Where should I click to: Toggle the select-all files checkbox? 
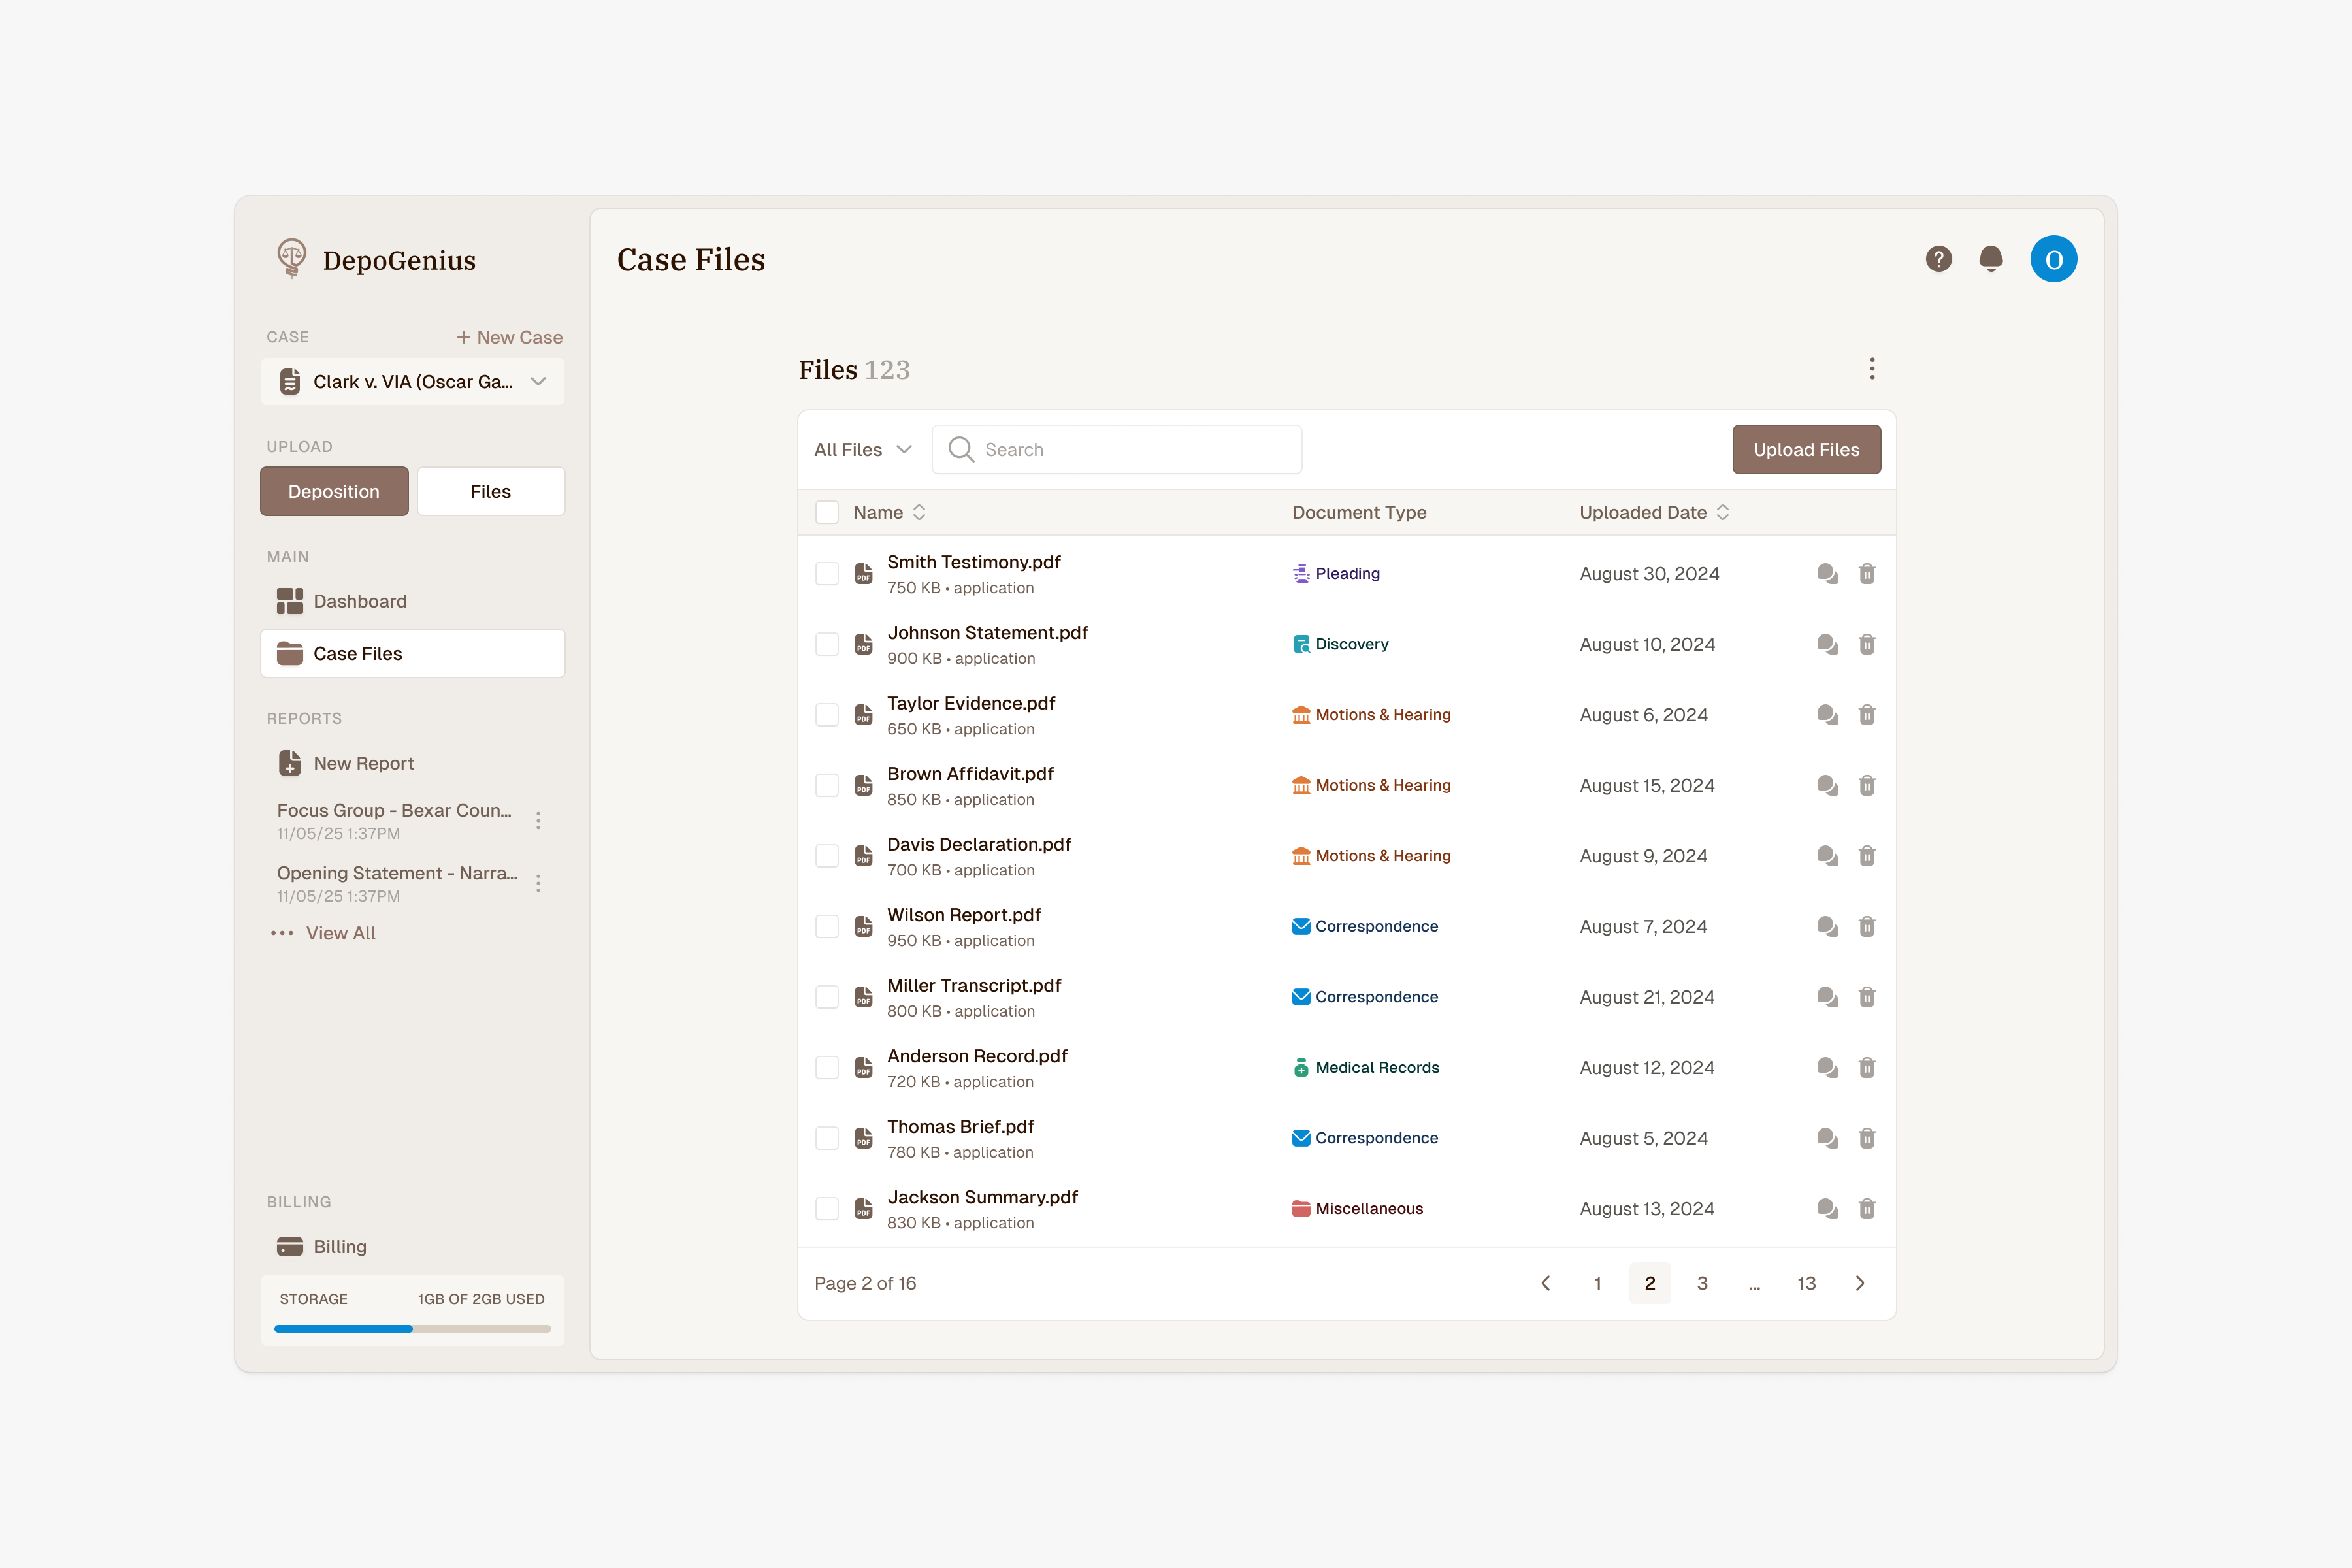pos(827,513)
